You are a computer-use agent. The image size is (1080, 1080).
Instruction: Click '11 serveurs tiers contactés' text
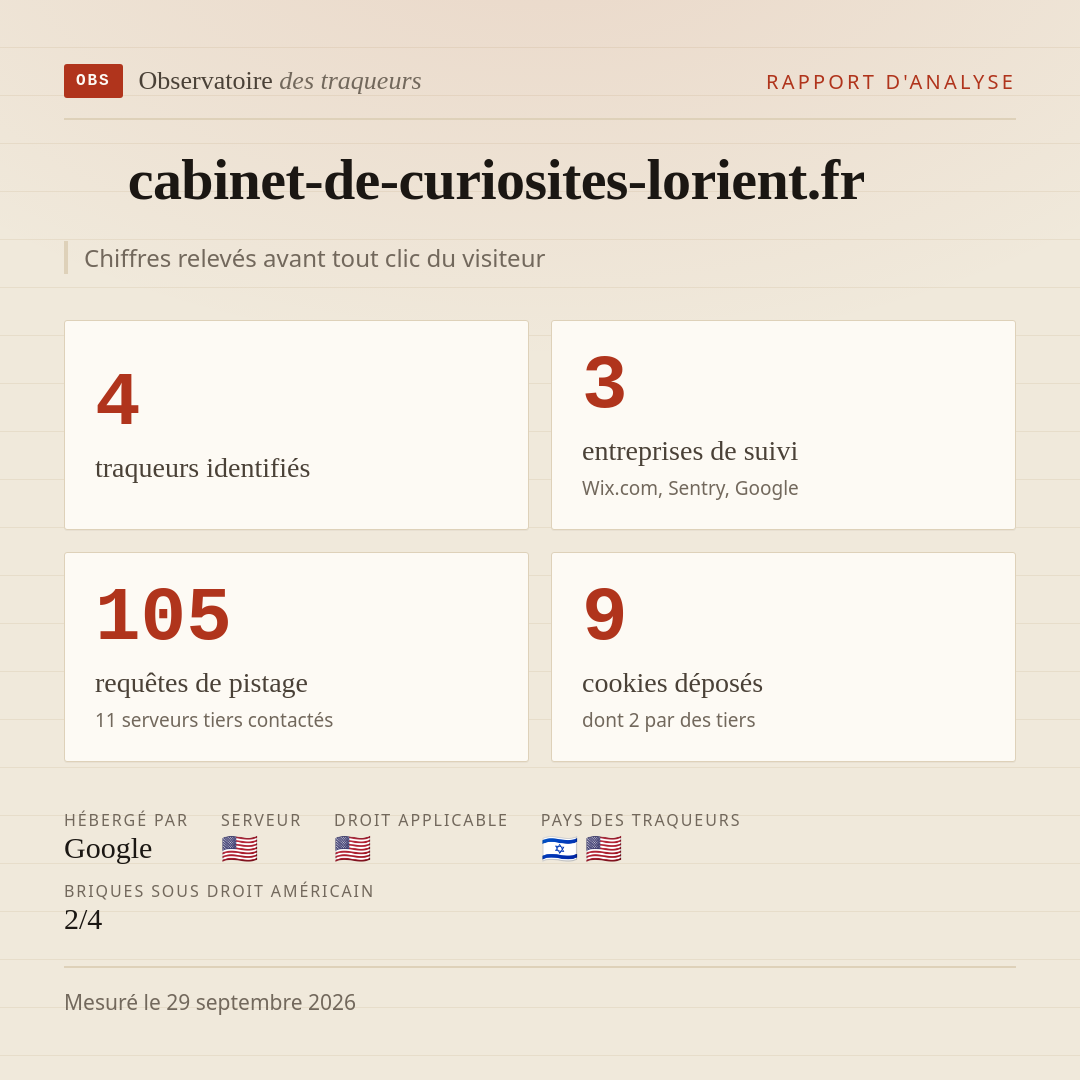[214, 720]
